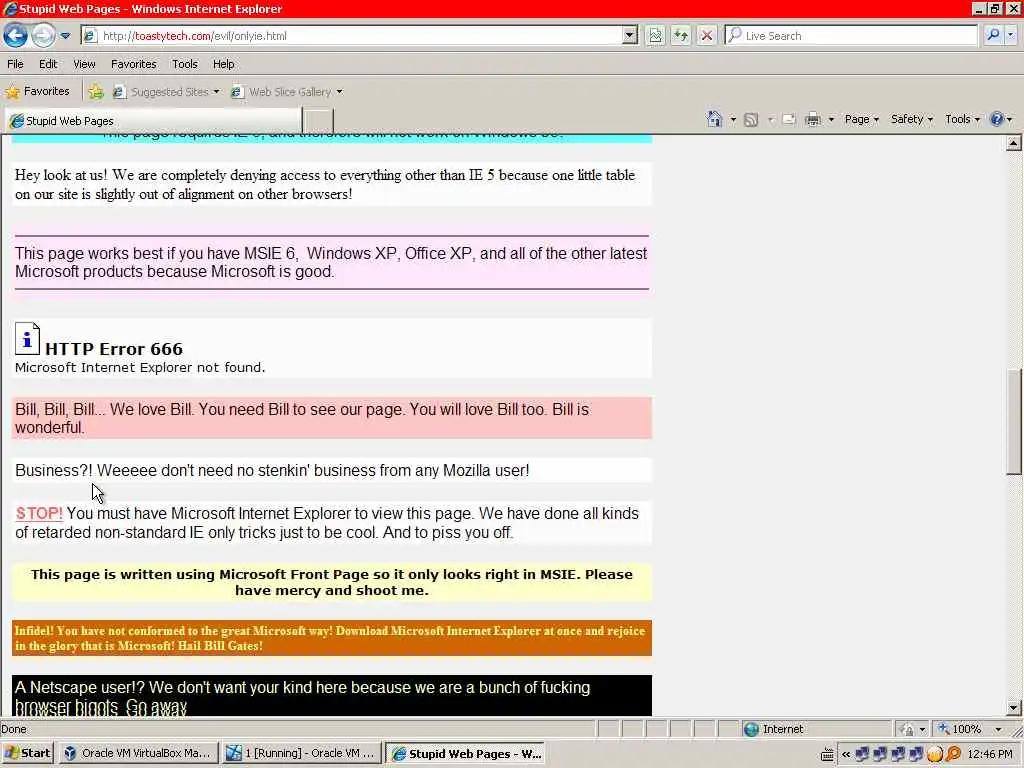
Task: Open the recent pages dropdown beside Forward
Action: pyautogui.click(x=65, y=36)
